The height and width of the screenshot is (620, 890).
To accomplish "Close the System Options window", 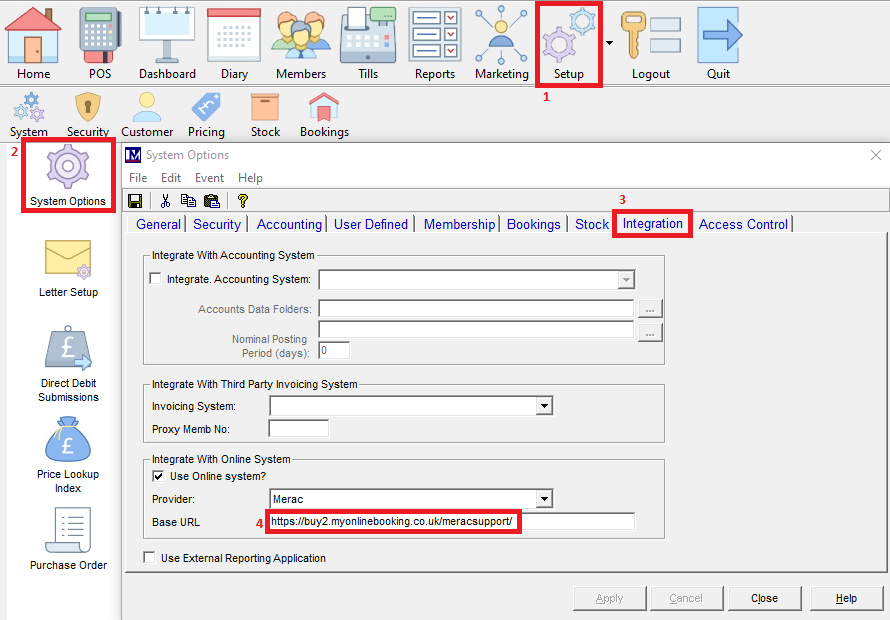I will click(x=876, y=155).
